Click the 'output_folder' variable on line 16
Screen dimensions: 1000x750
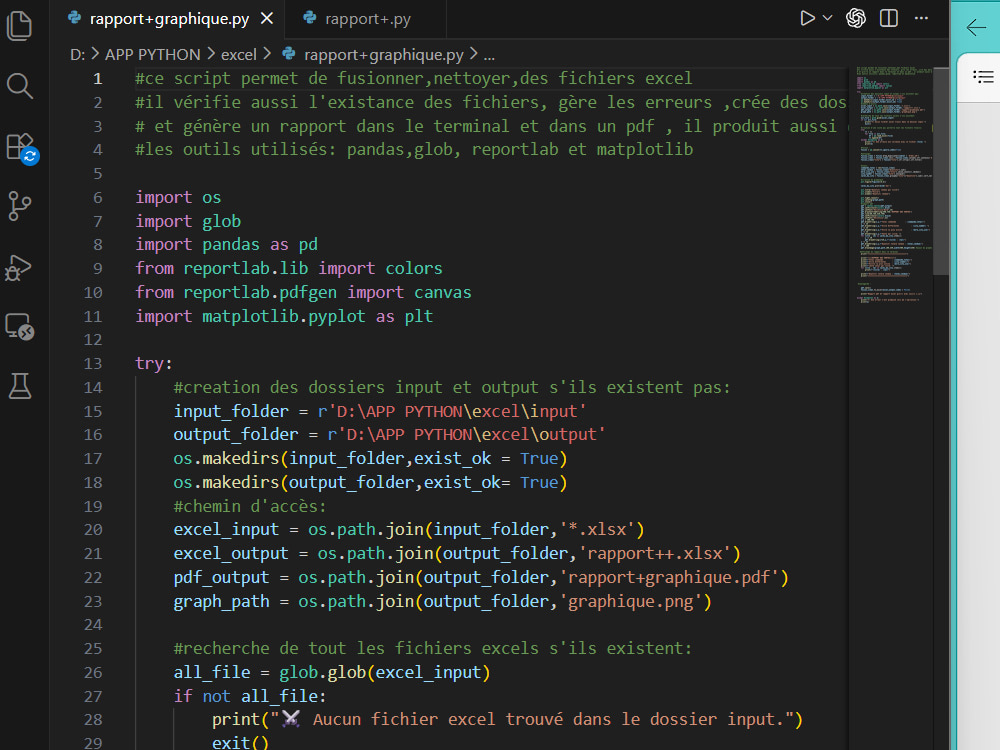[236, 435]
